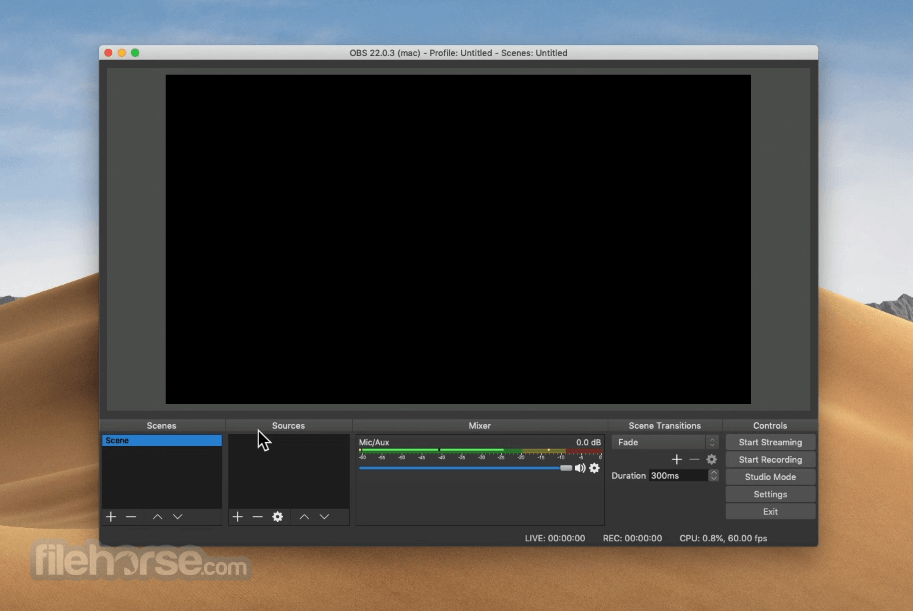
Task: Move source up with arrow icon
Action: pos(304,517)
